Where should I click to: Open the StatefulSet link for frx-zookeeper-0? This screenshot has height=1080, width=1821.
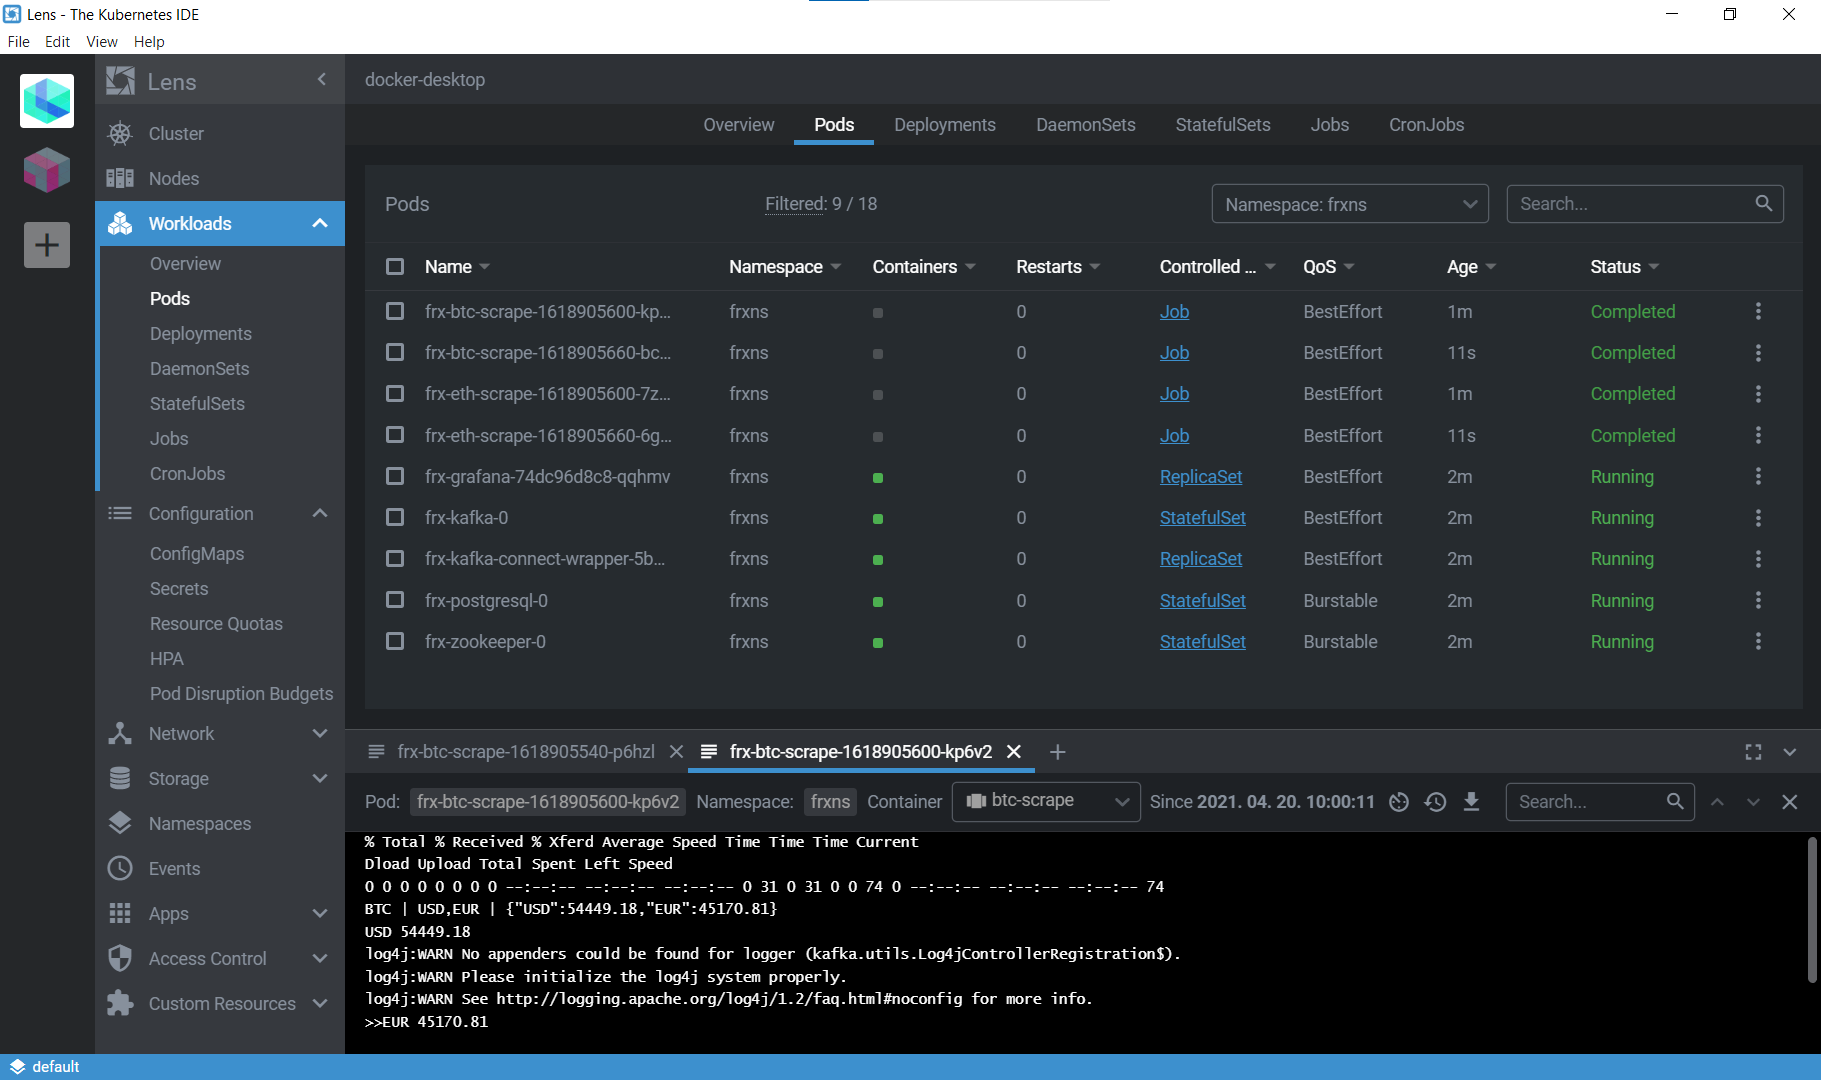pos(1202,641)
